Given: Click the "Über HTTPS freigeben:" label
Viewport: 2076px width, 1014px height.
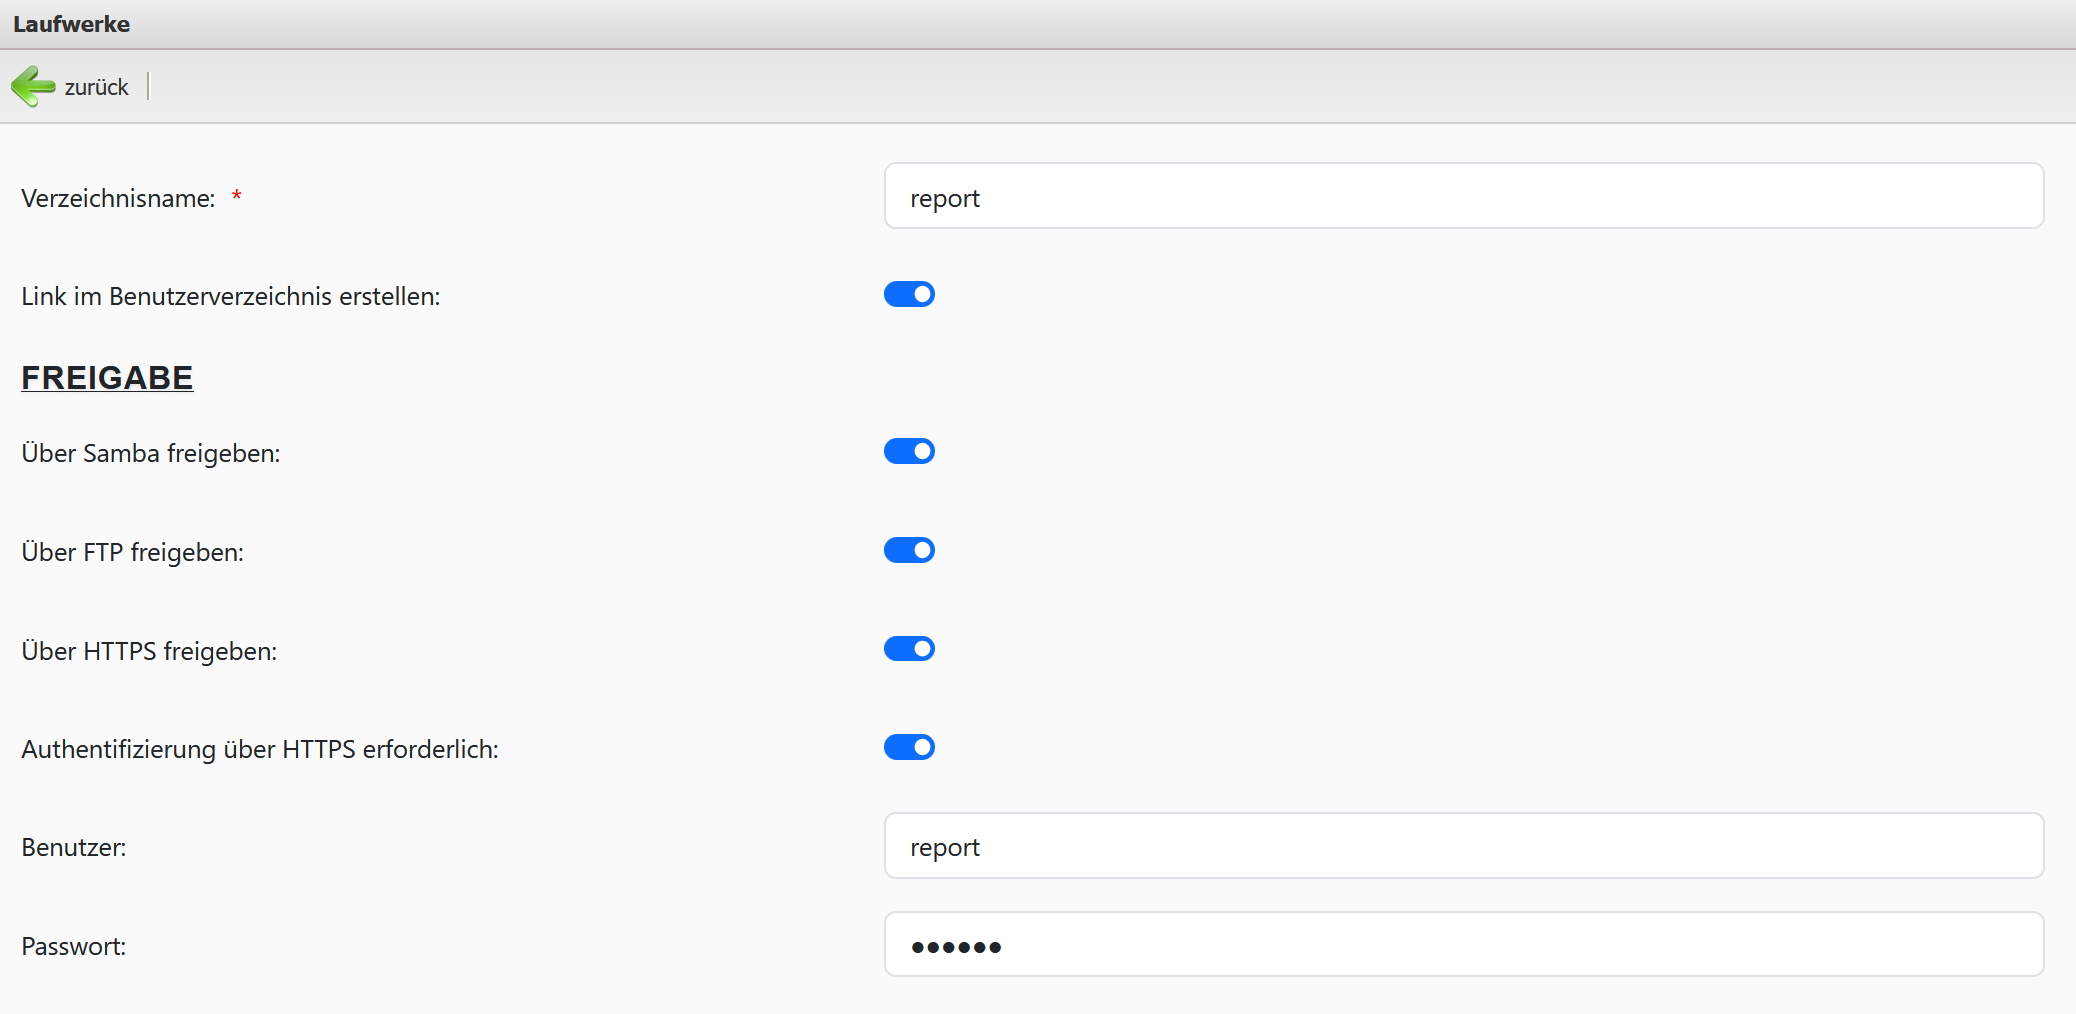Looking at the screenshot, I should tap(149, 652).
